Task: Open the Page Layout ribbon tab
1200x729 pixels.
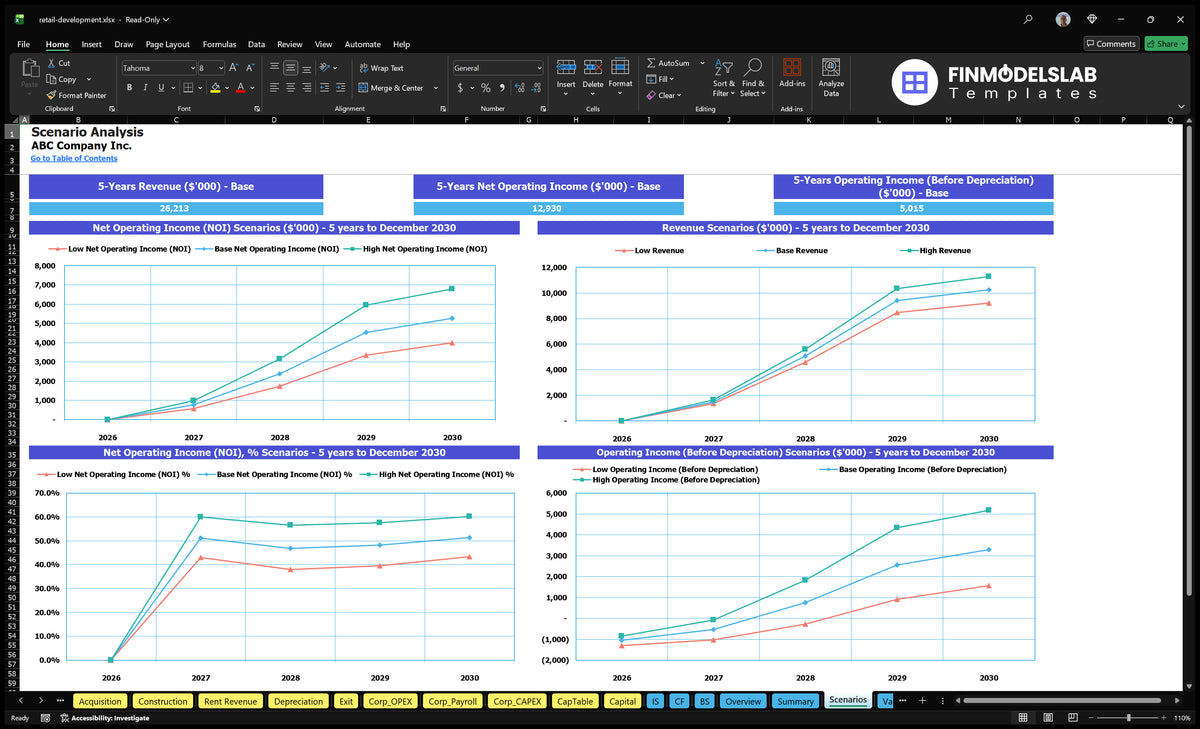Action: click(x=167, y=44)
